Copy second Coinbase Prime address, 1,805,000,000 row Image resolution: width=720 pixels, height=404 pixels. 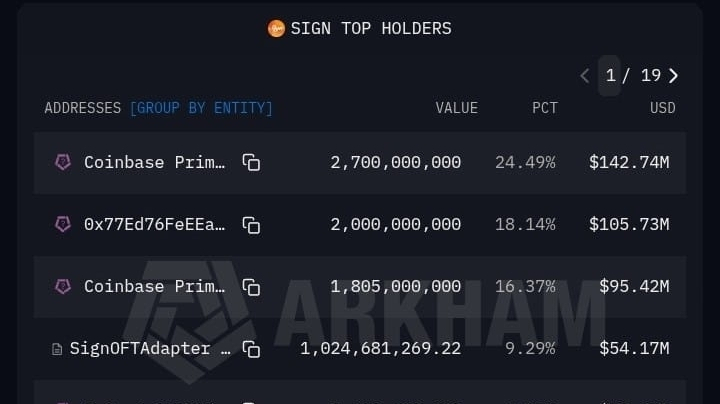251,287
